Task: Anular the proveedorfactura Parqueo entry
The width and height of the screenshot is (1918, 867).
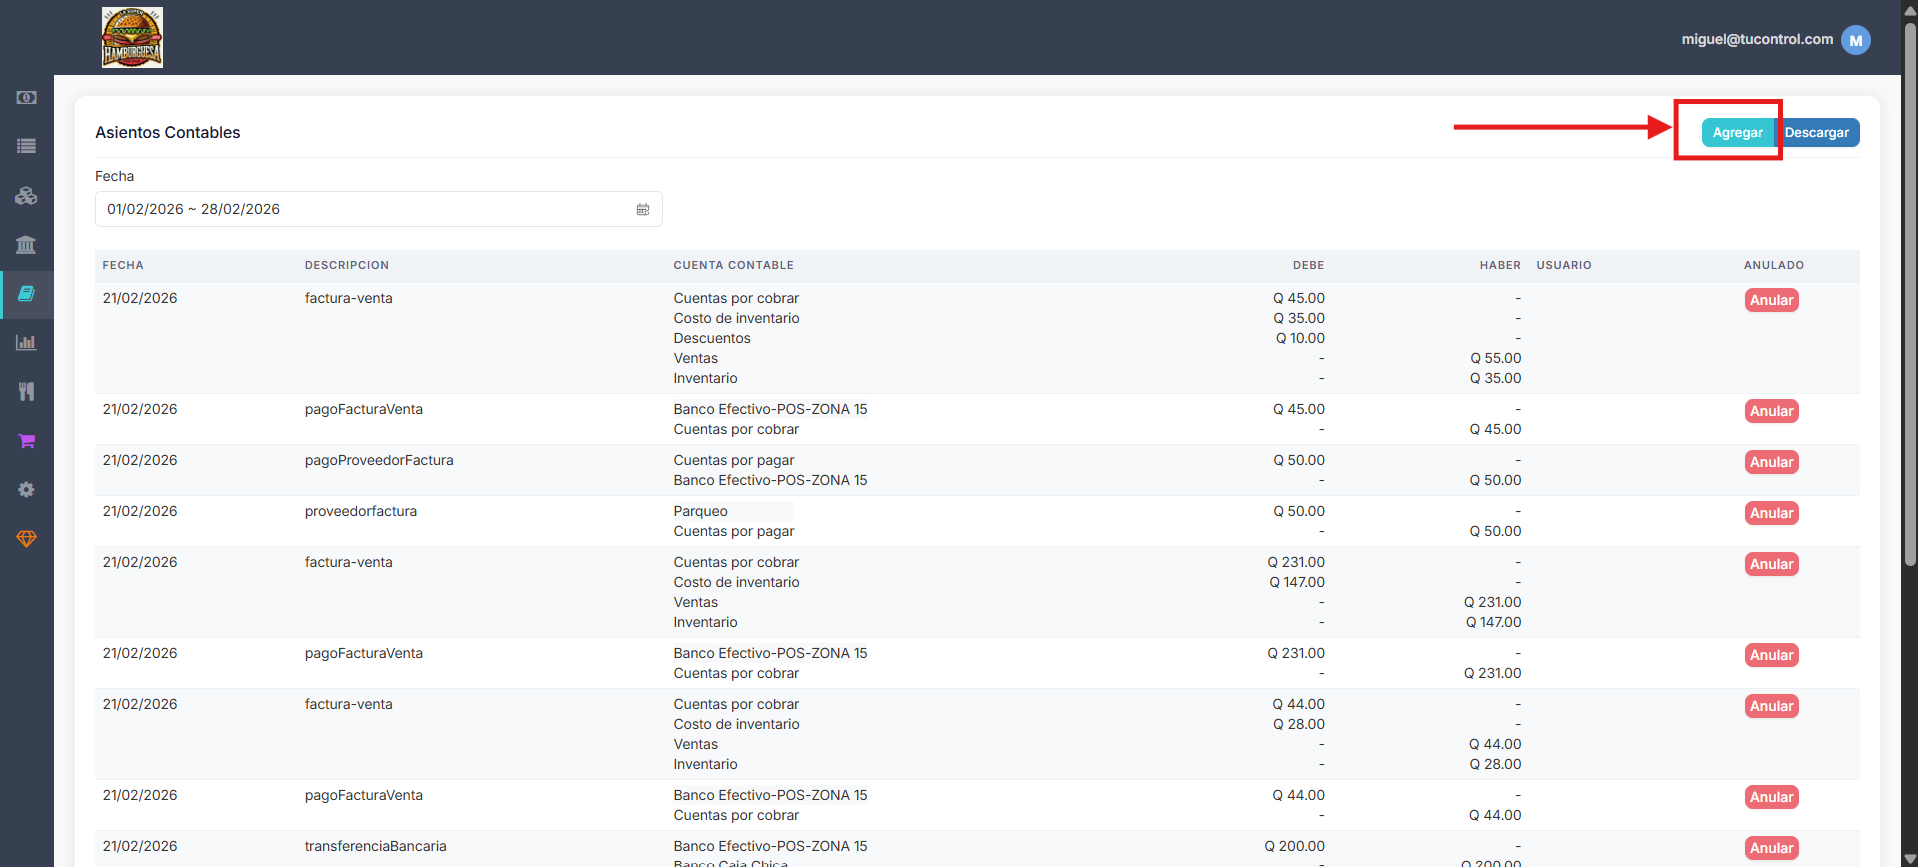Action: click(x=1771, y=513)
